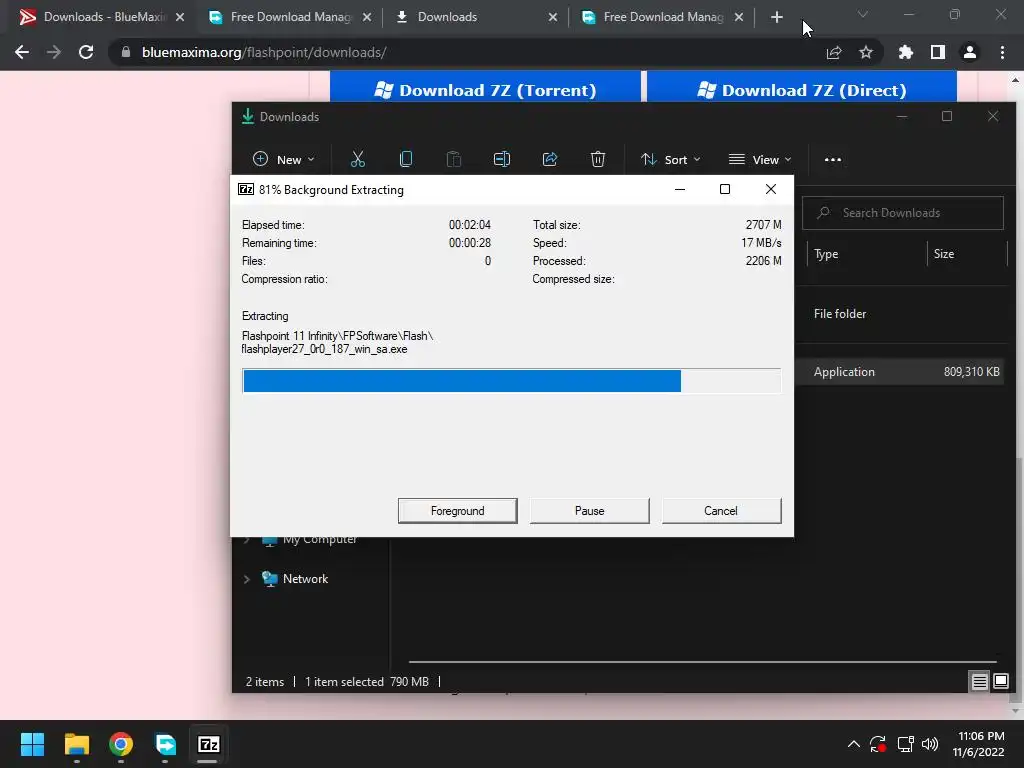This screenshot has height=768, width=1024.
Task: Go back in Chrome
Action: 22,52
